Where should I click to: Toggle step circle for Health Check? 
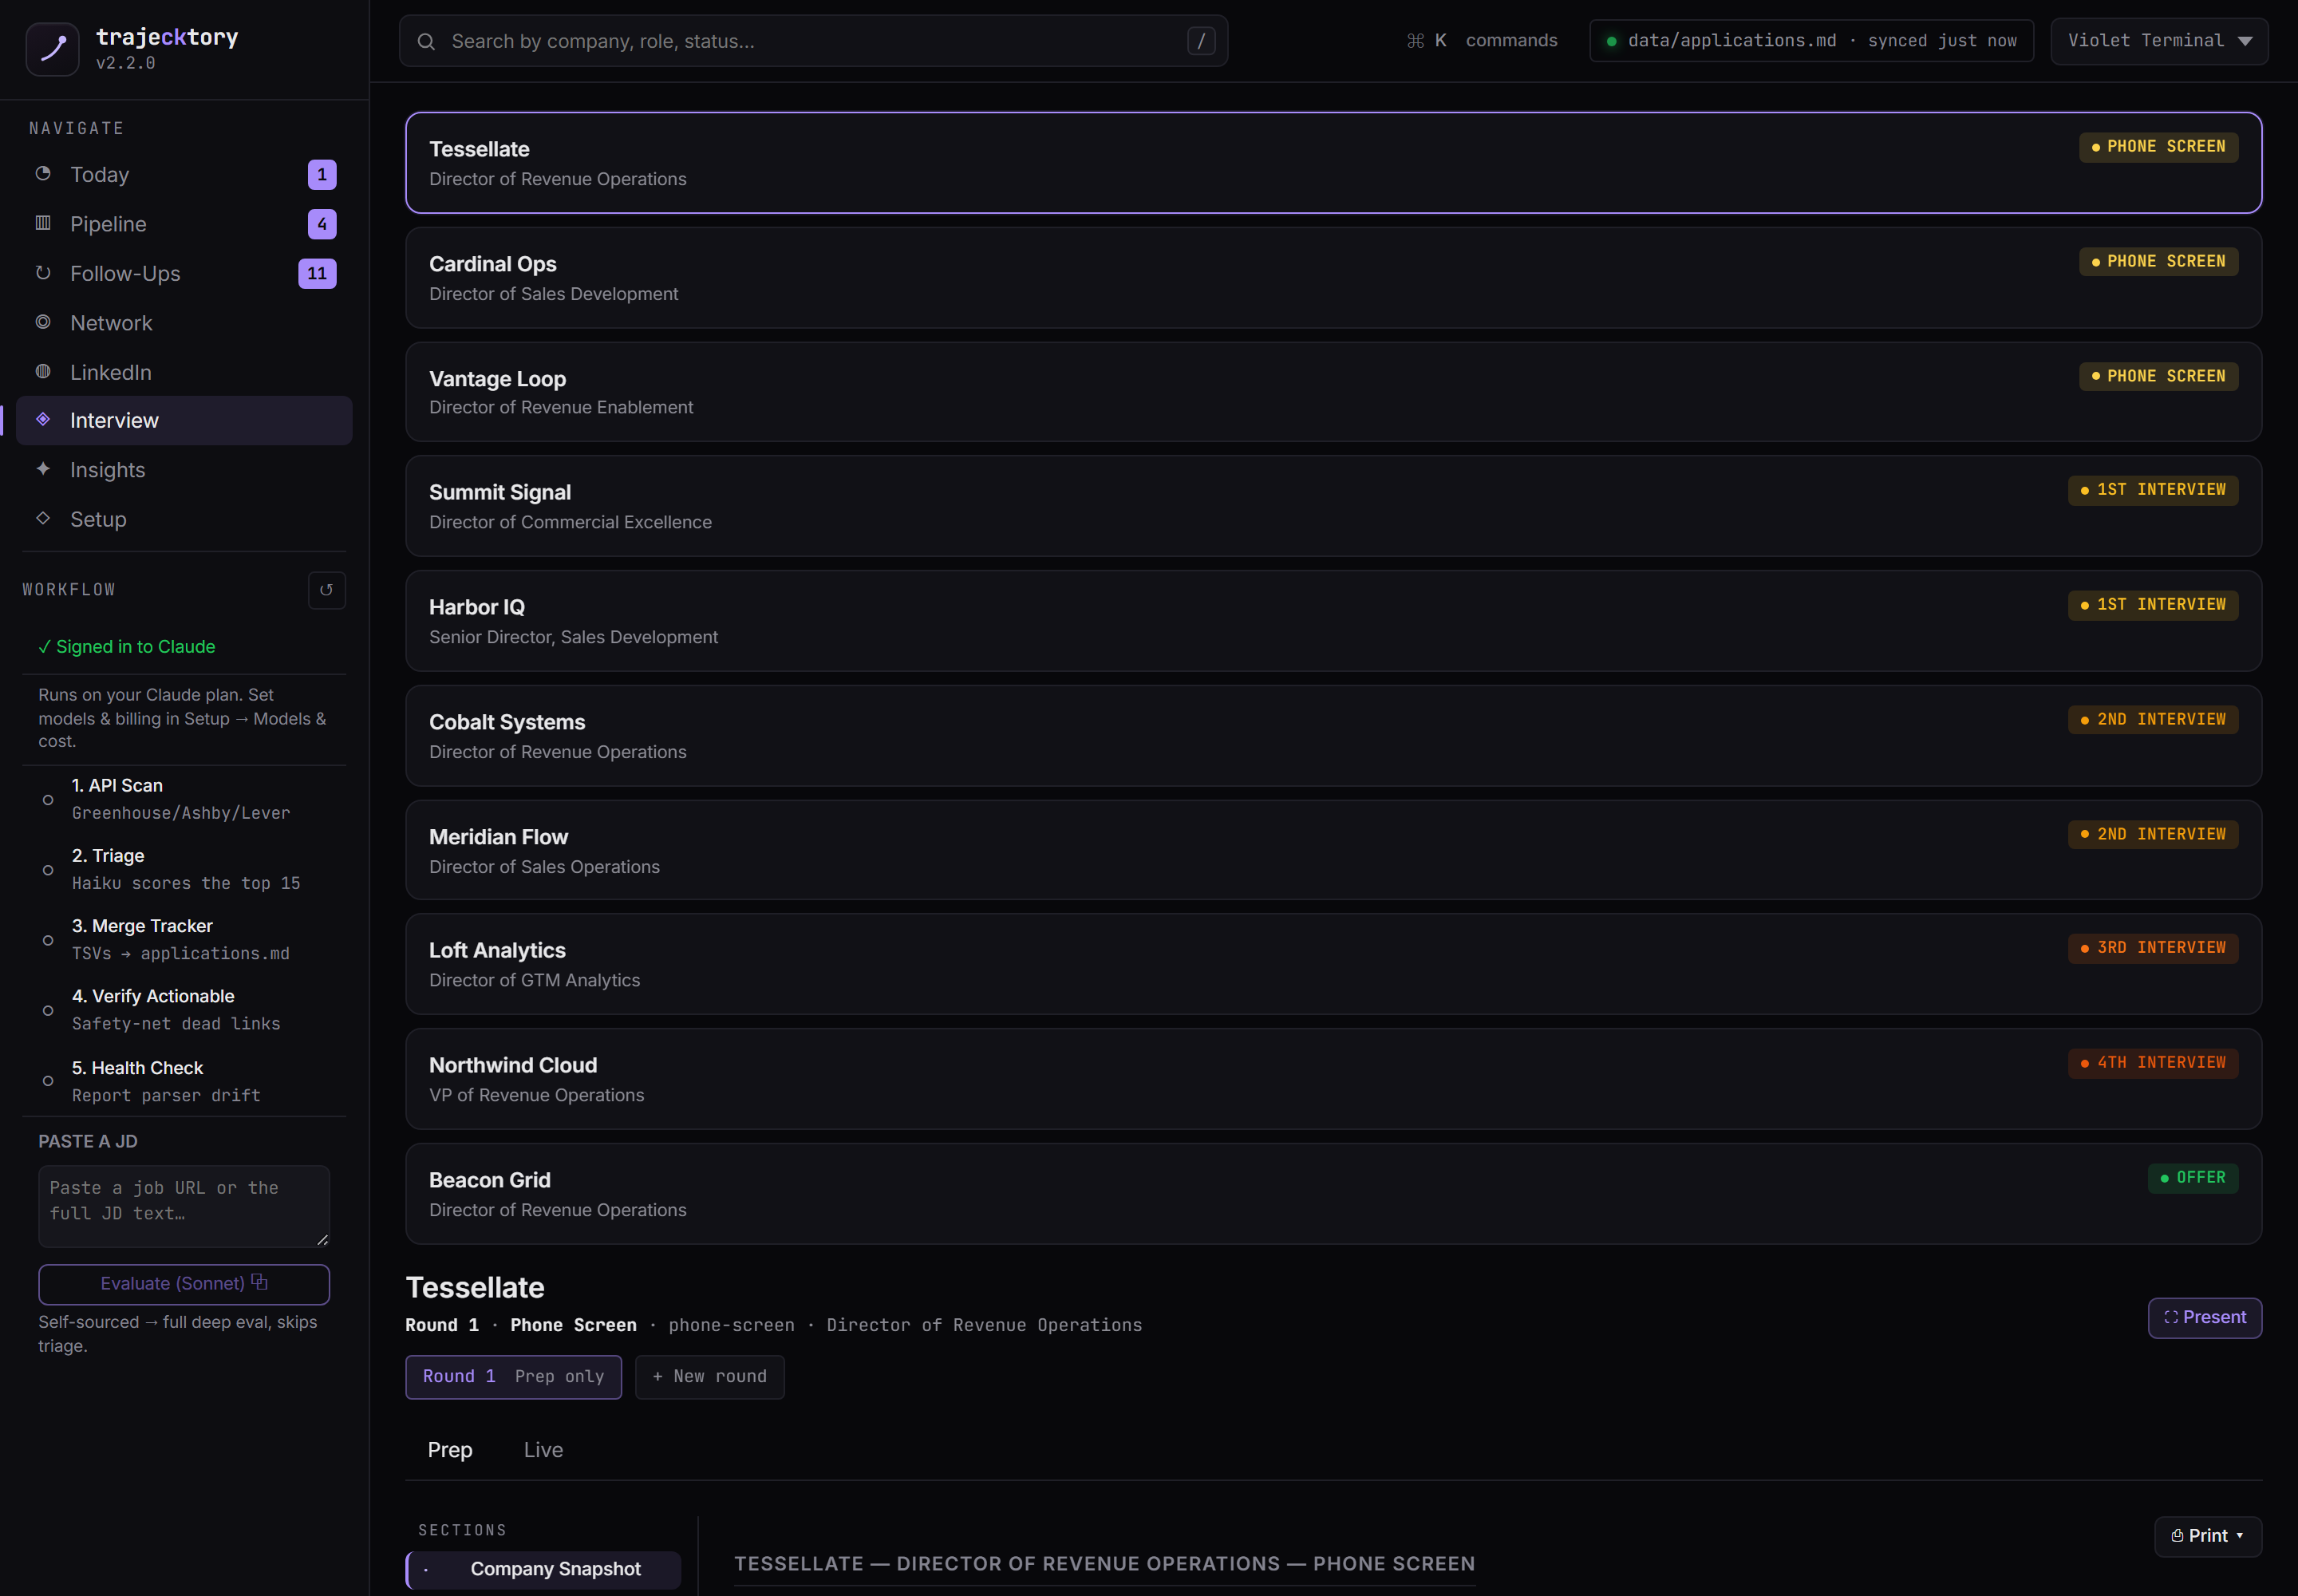(48, 1081)
